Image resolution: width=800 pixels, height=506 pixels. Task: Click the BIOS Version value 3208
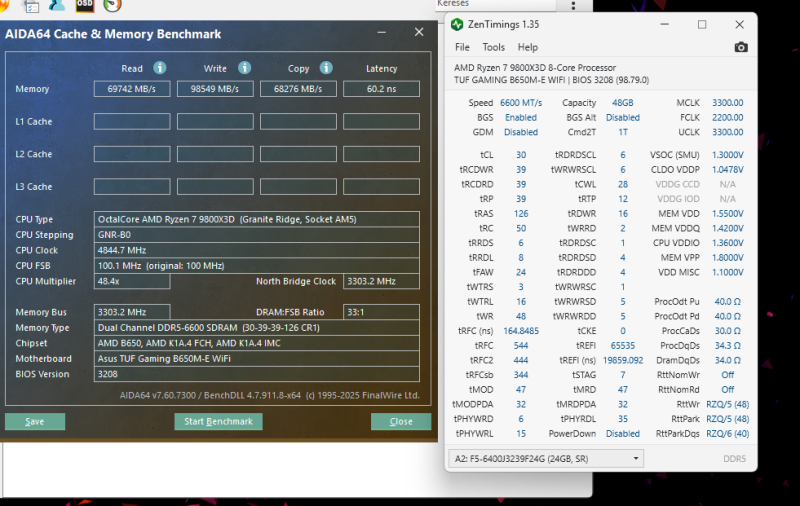pyautogui.click(x=257, y=374)
